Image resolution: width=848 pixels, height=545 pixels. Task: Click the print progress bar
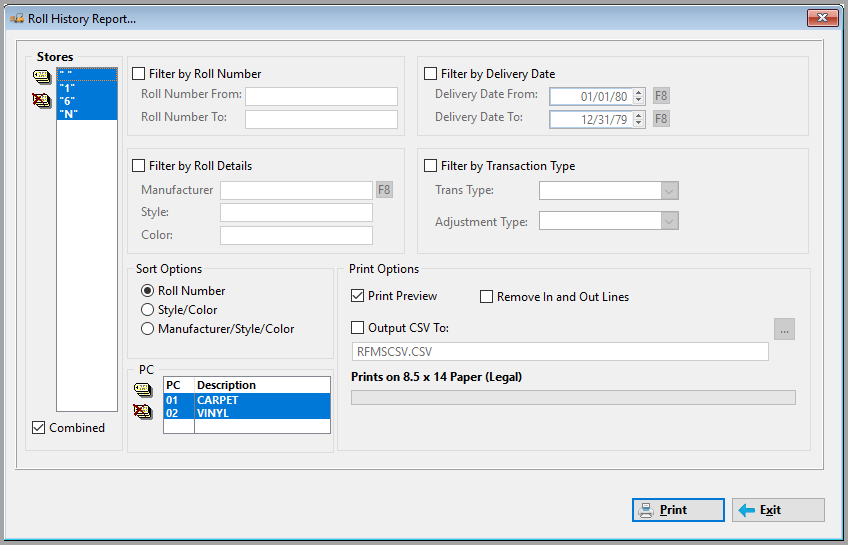[x=573, y=397]
